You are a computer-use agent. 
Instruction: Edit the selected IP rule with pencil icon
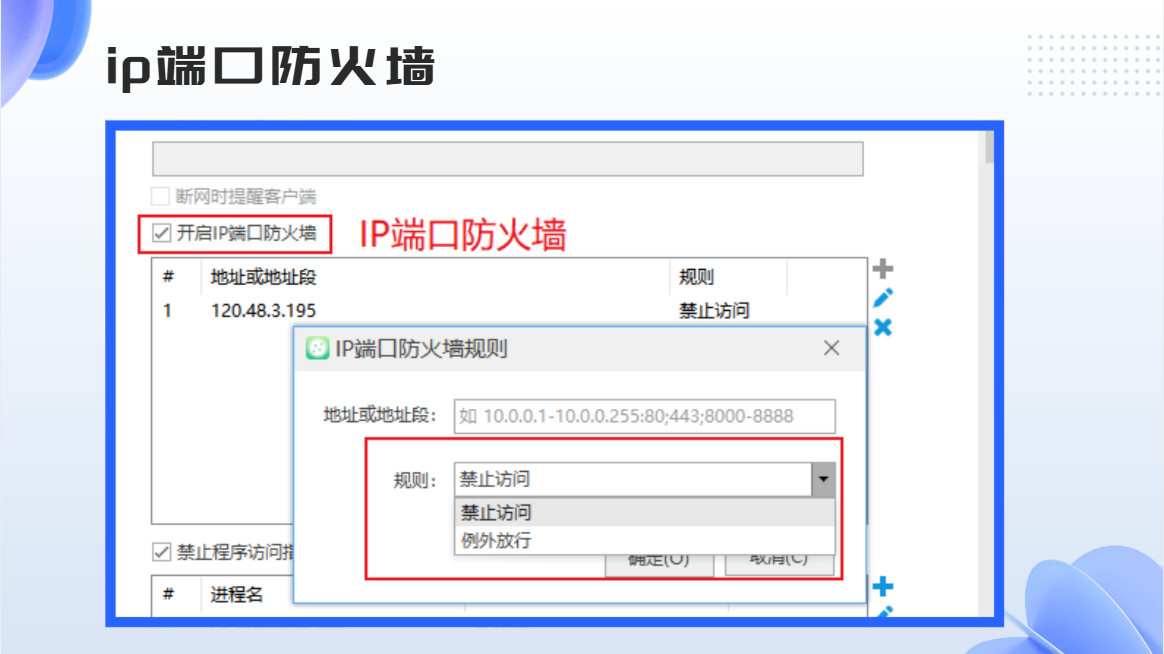pyautogui.click(x=883, y=298)
